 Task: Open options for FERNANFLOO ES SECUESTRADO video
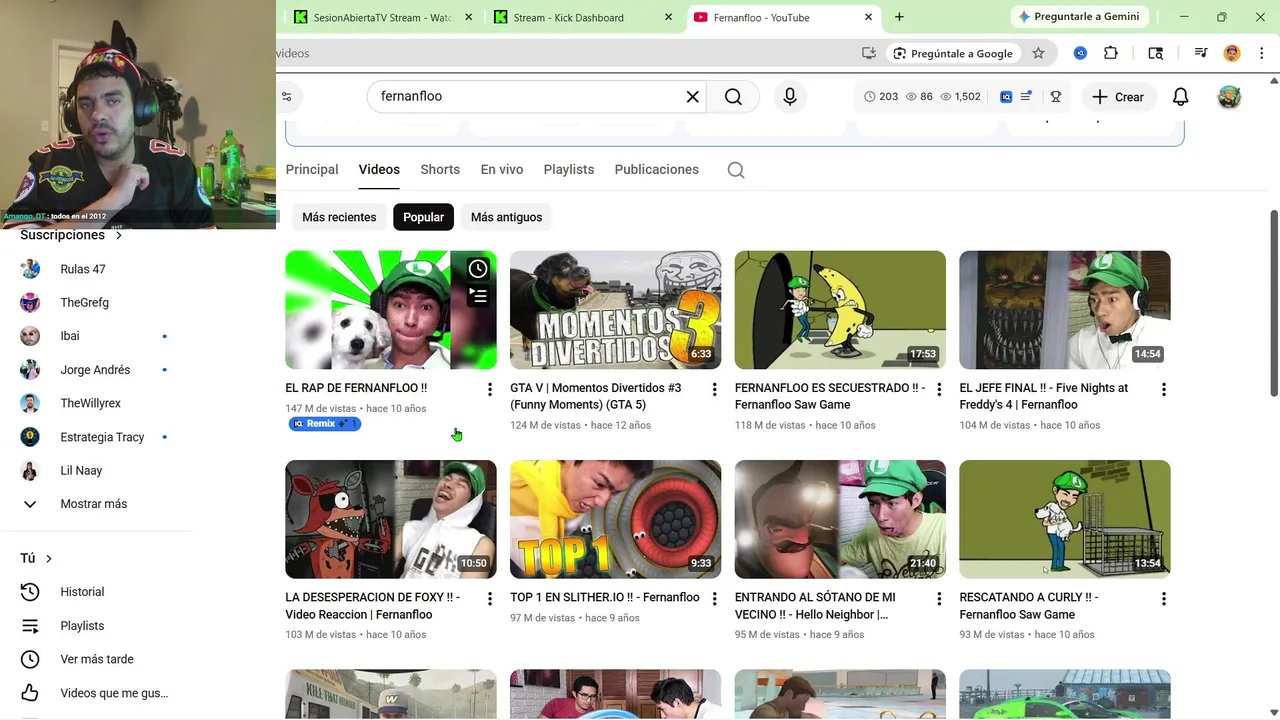pyautogui.click(x=939, y=389)
